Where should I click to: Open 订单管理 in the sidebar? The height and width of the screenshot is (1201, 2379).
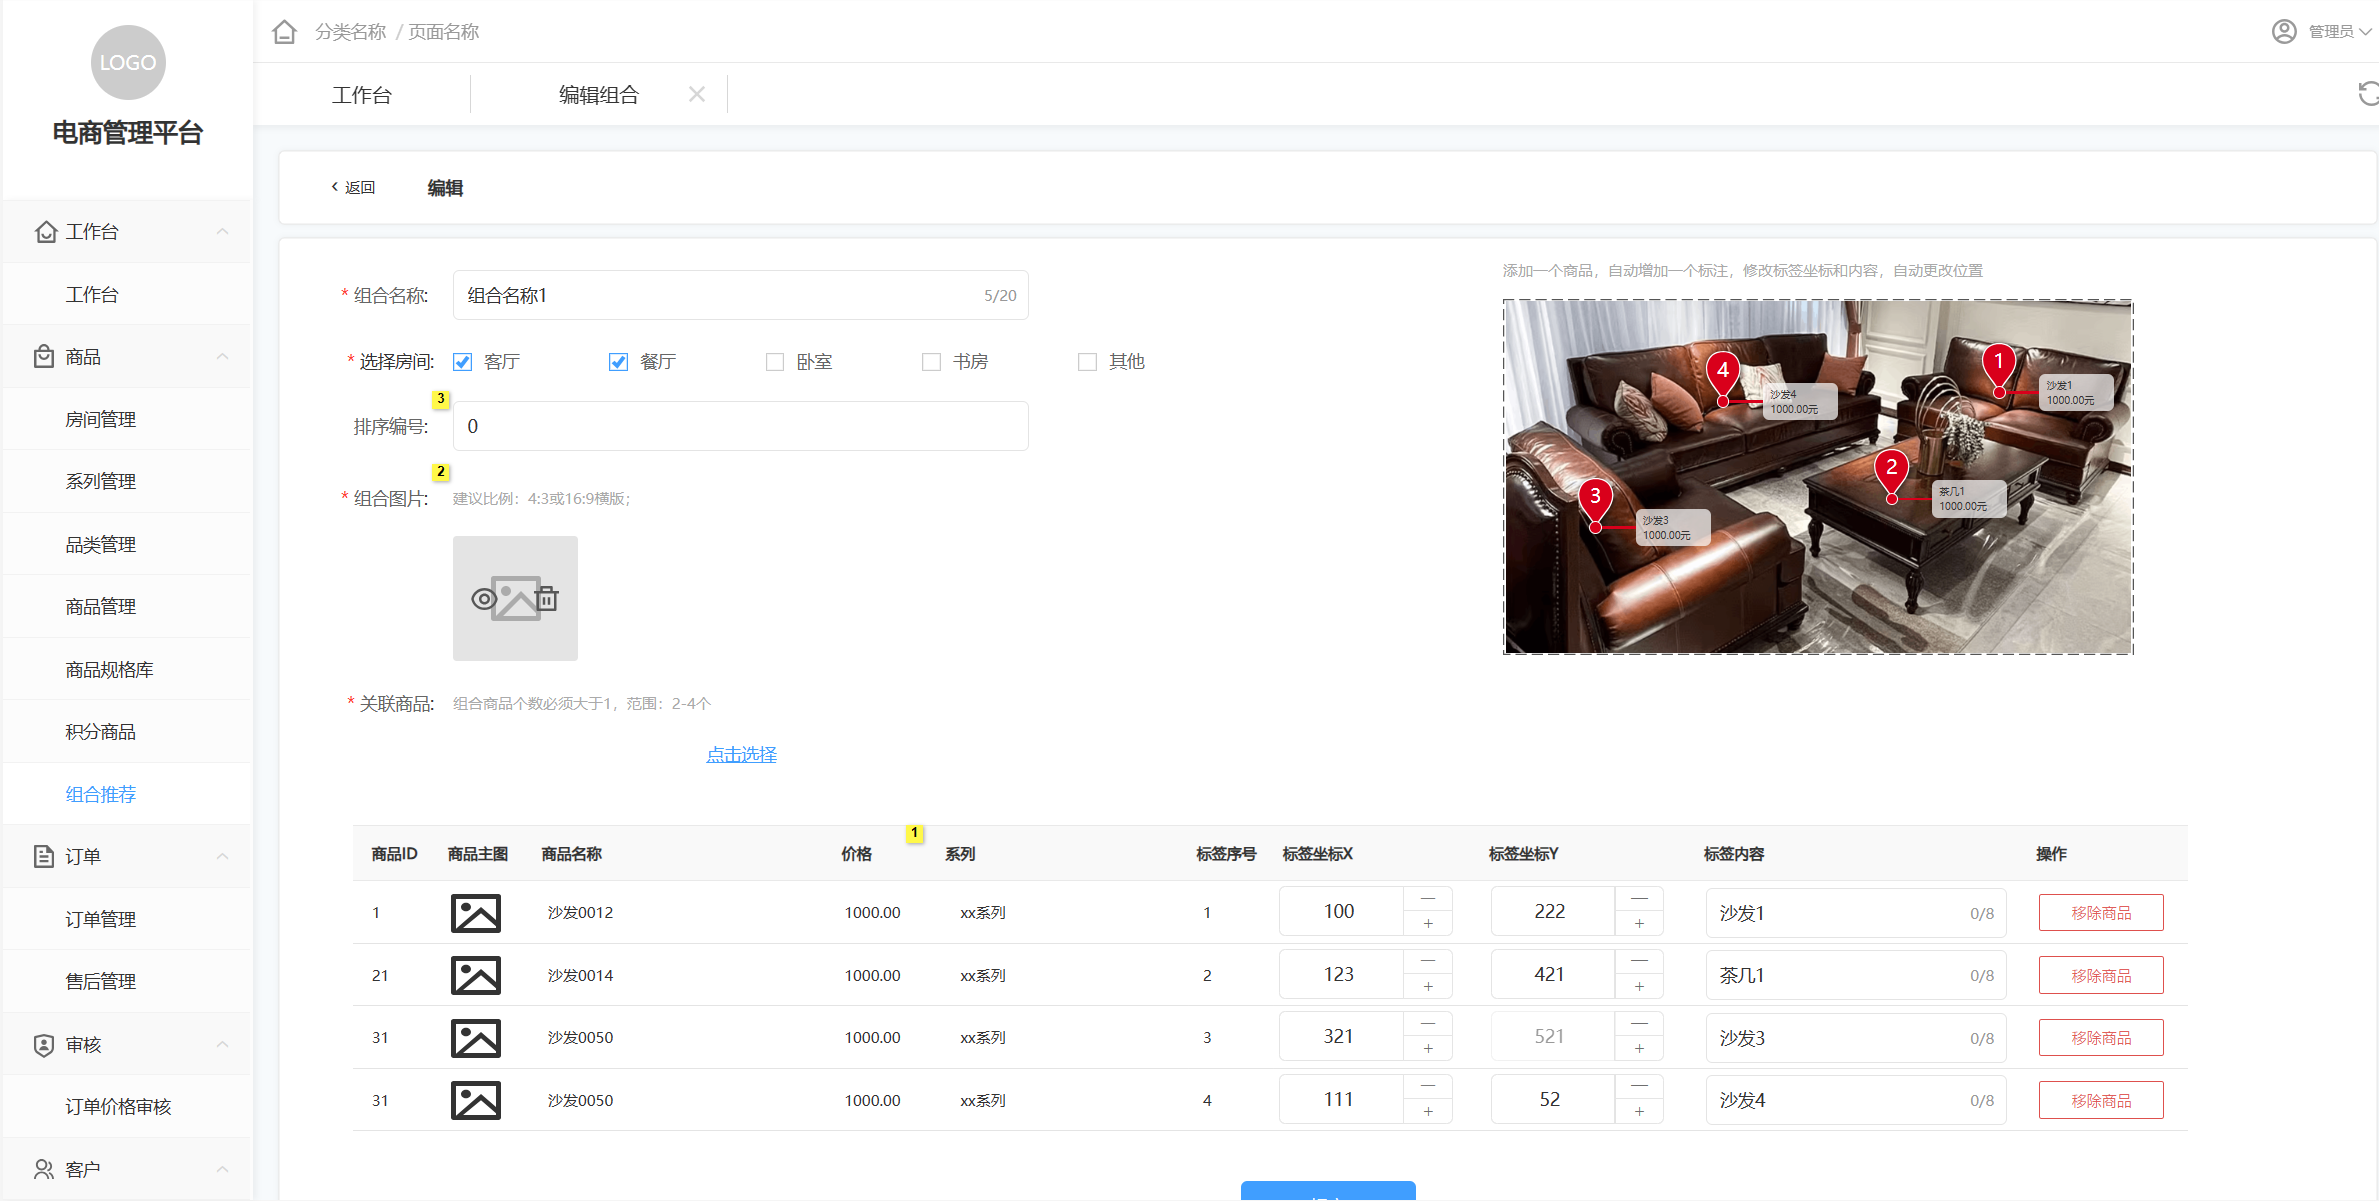click(100, 920)
